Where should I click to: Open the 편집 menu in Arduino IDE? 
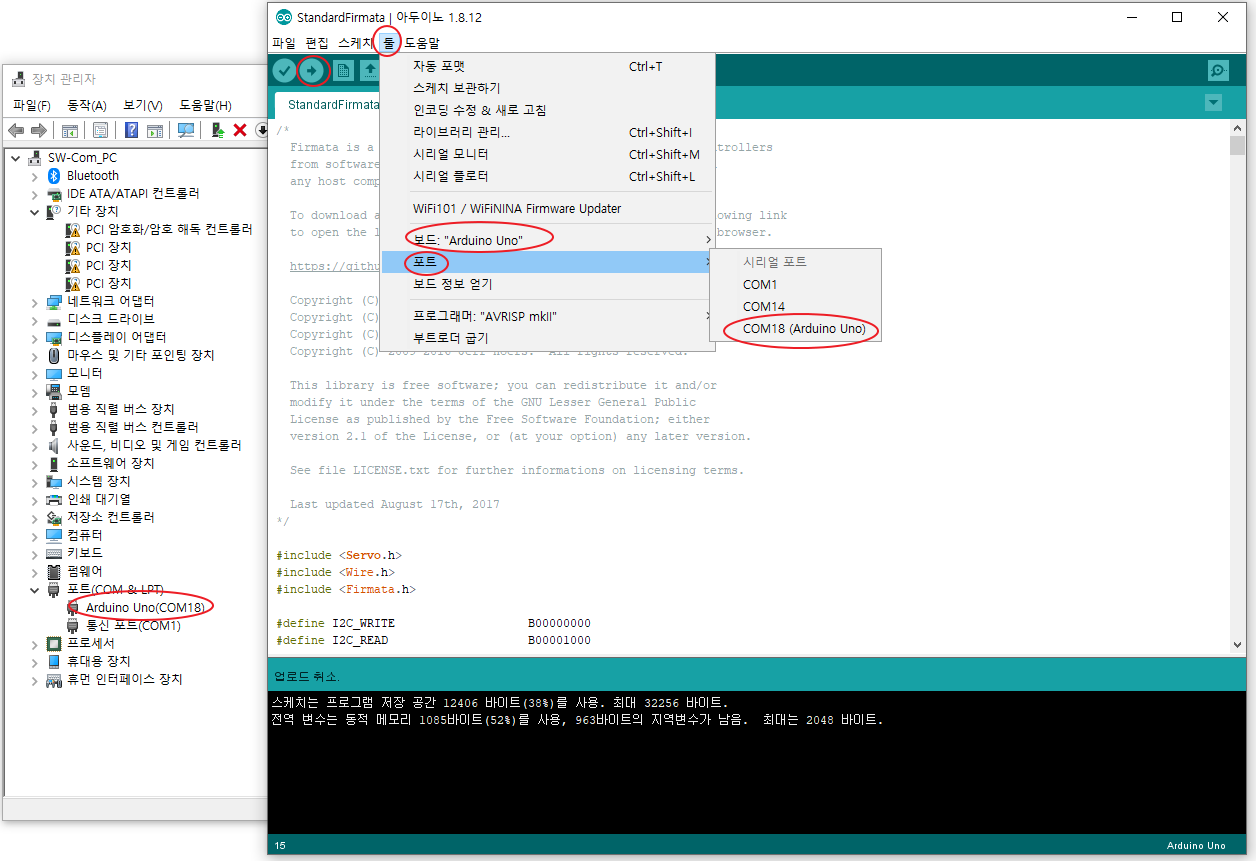[317, 43]
